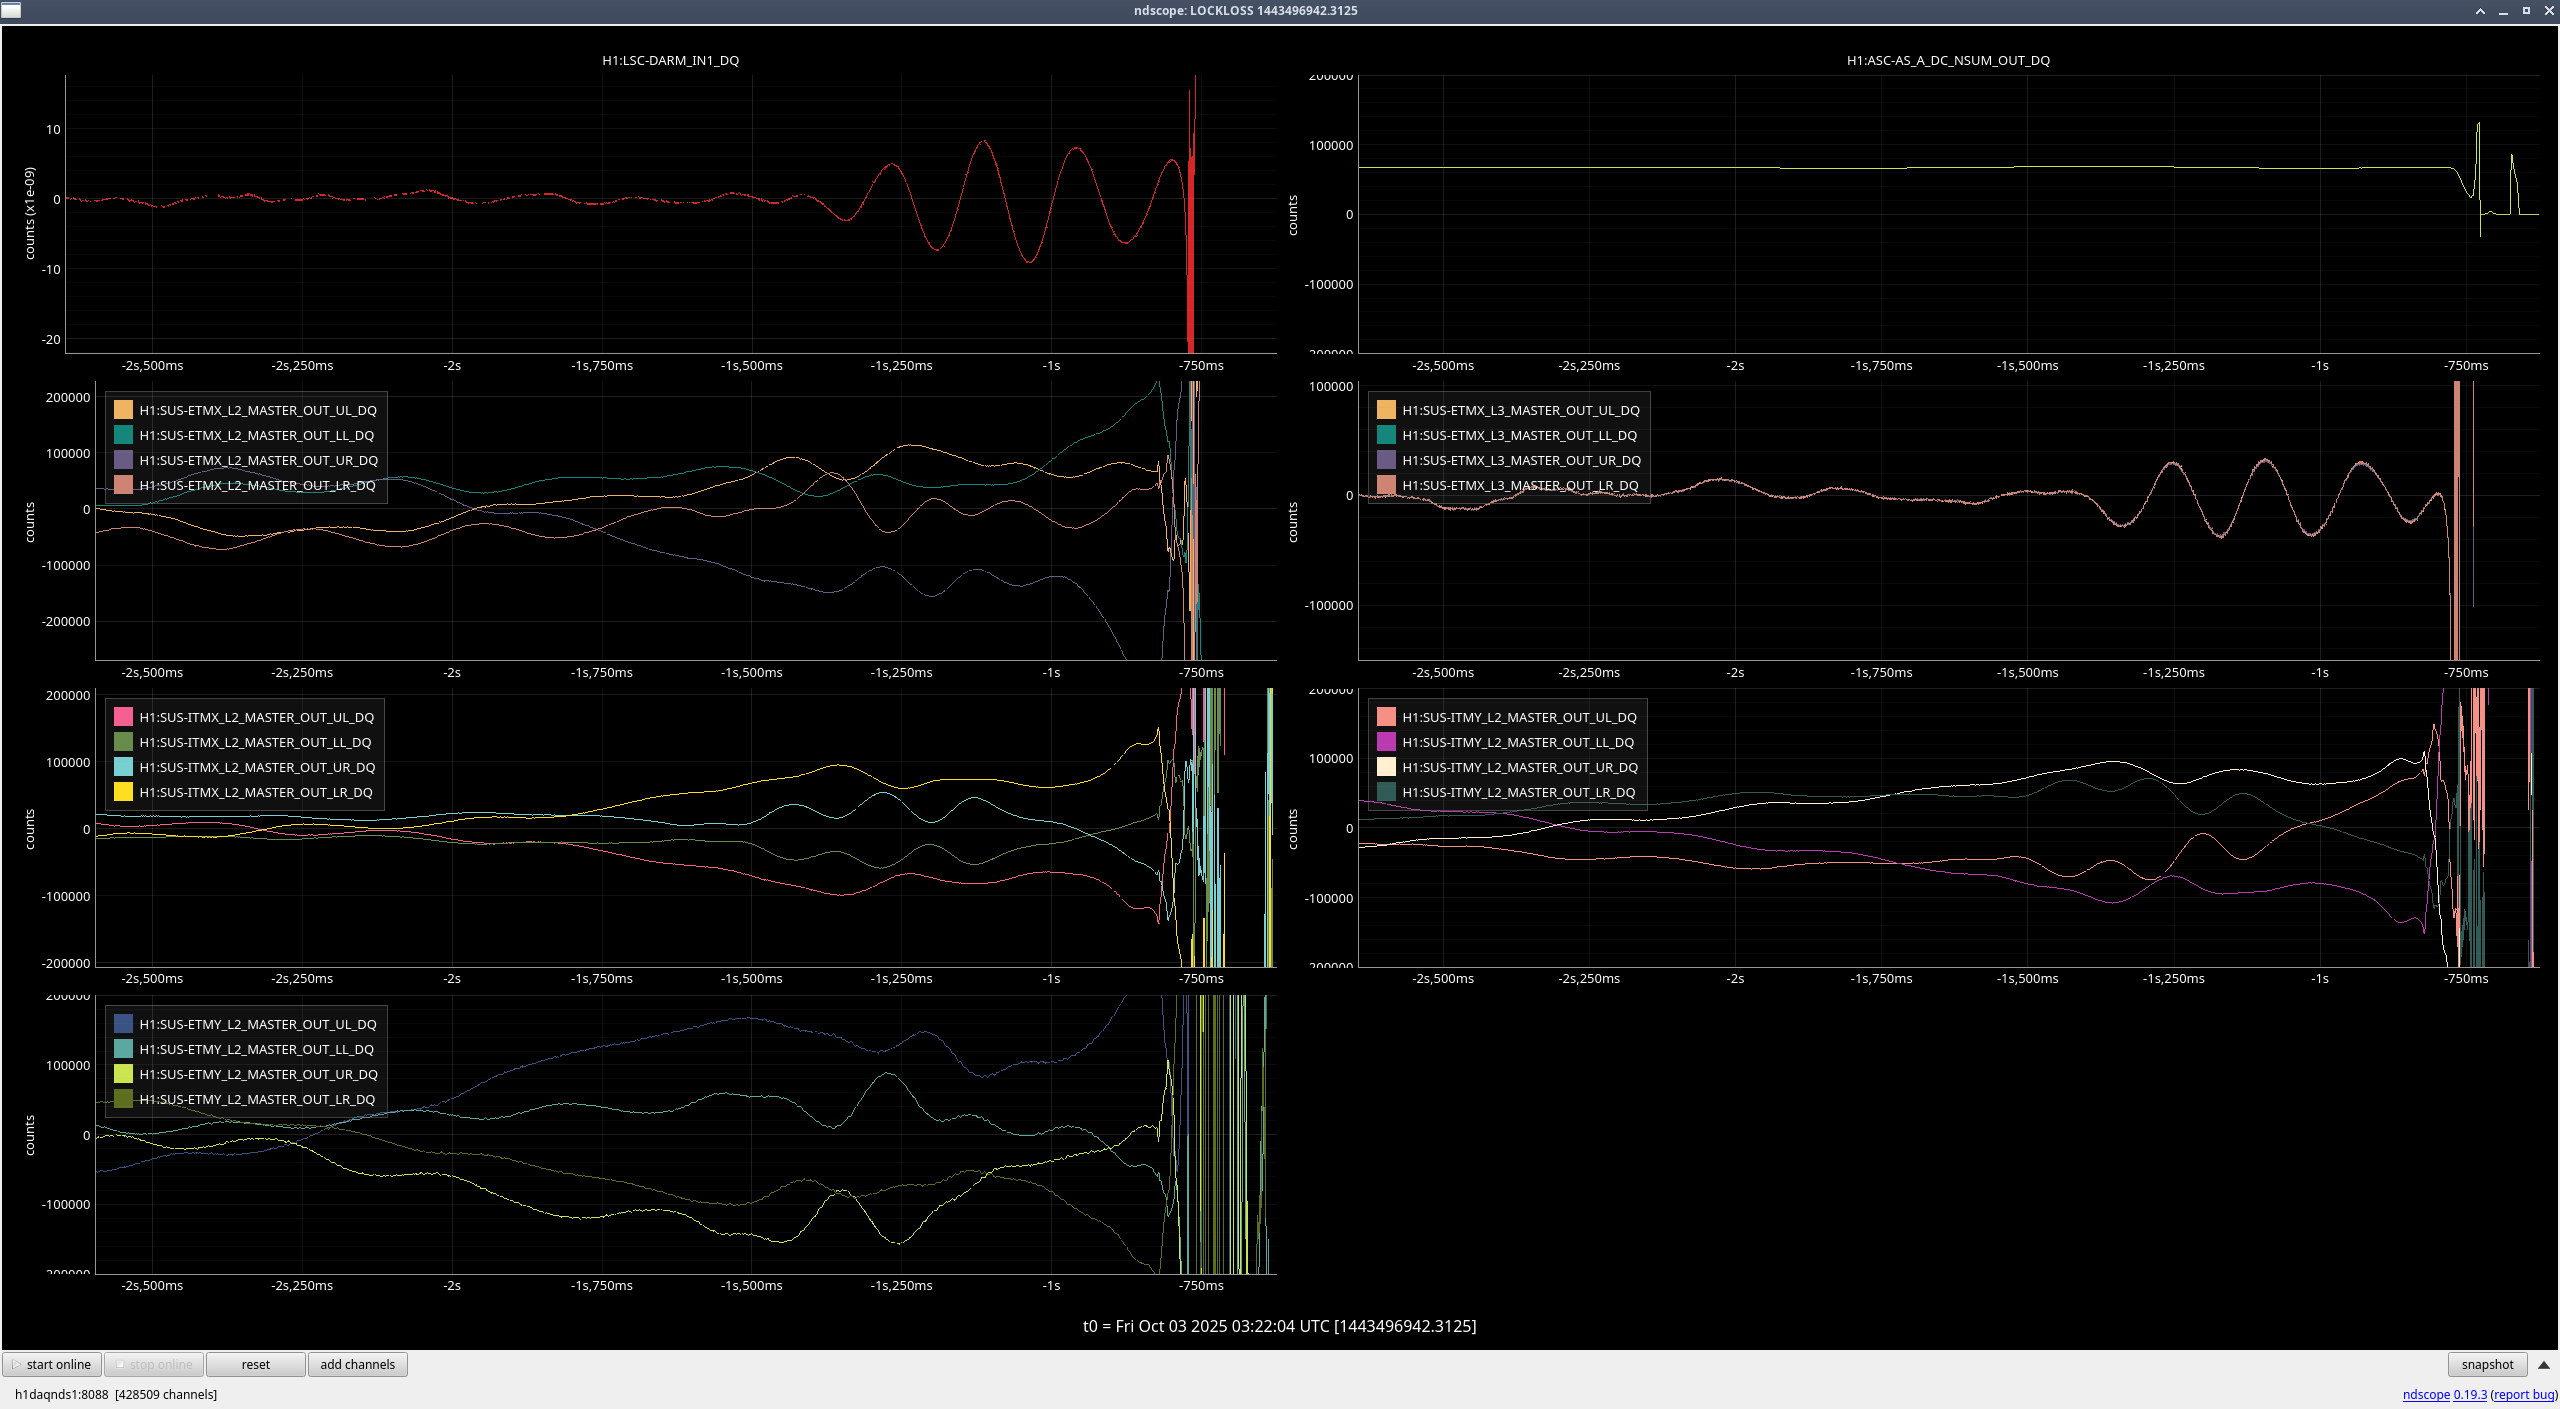Click the H1:ASC-AS_A_DC_NSUM_OUT_DQ plot title
The width and height of the screenshot is (2560, 1409).
pyautogui.click(x=1947, y=60)
